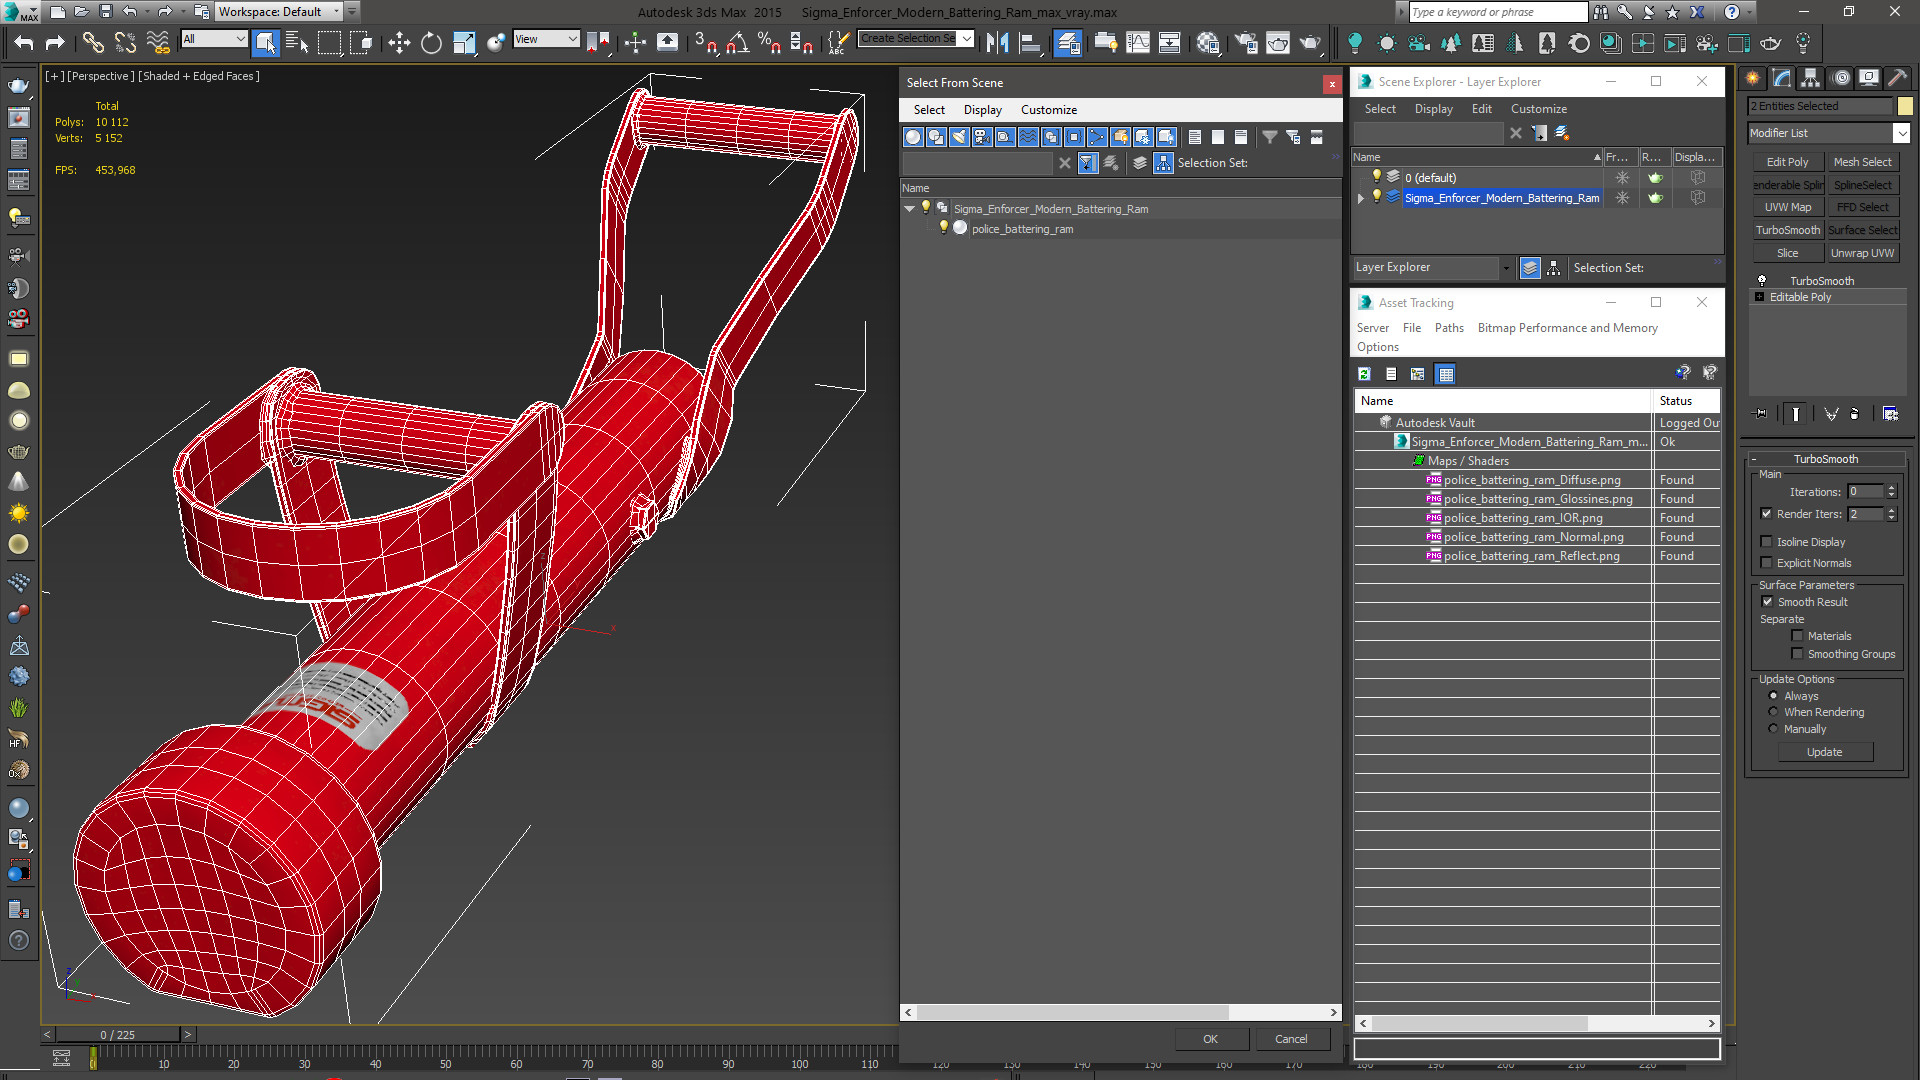The image size is (1920, 1080).
Task: Switch Asset Tracking to table view
Action: (x=1445, y=374)
